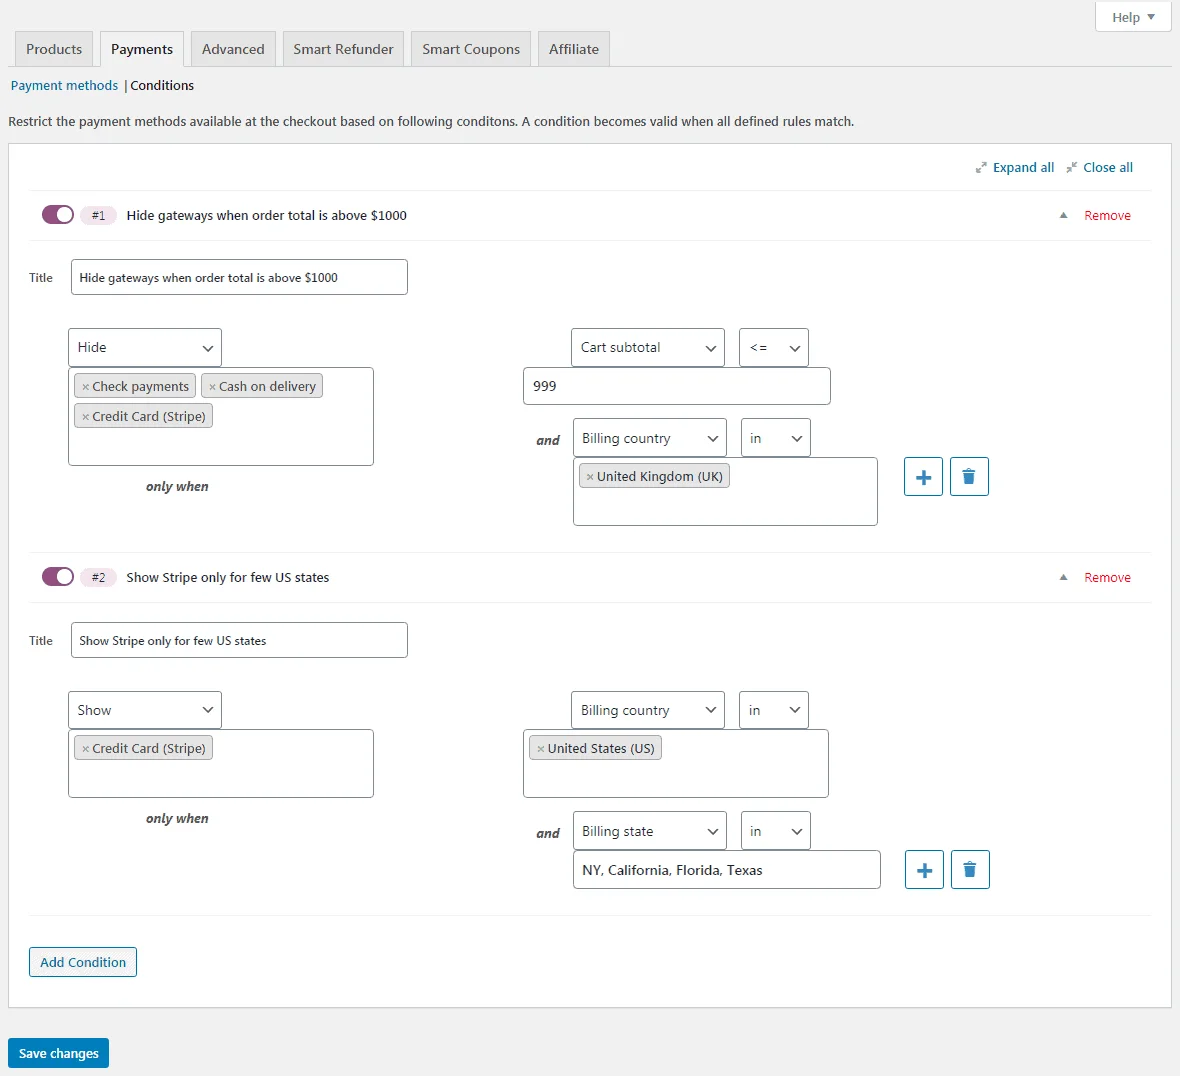This screenshot has height=1076, width=1180.
Task: Remove Credit Card (Stripe) tag in condition #2
Action: click(x=85, y=749)
